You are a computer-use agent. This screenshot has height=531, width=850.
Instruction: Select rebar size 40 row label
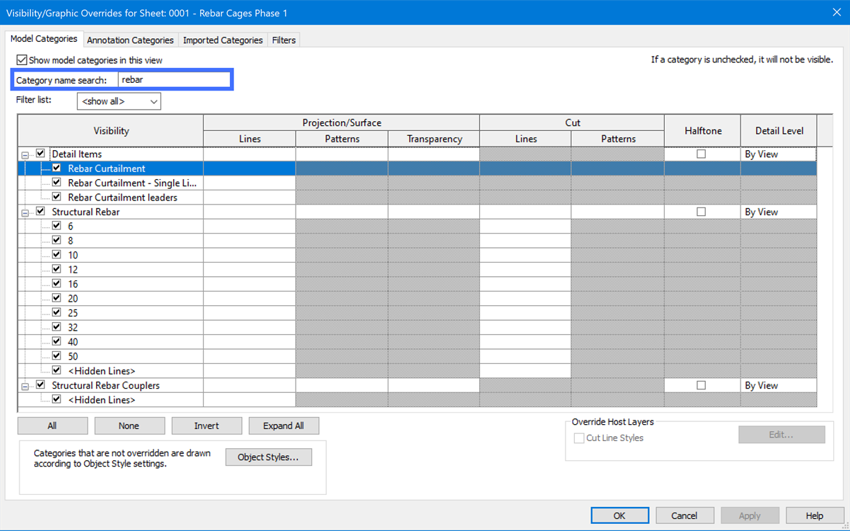point(73,342)
